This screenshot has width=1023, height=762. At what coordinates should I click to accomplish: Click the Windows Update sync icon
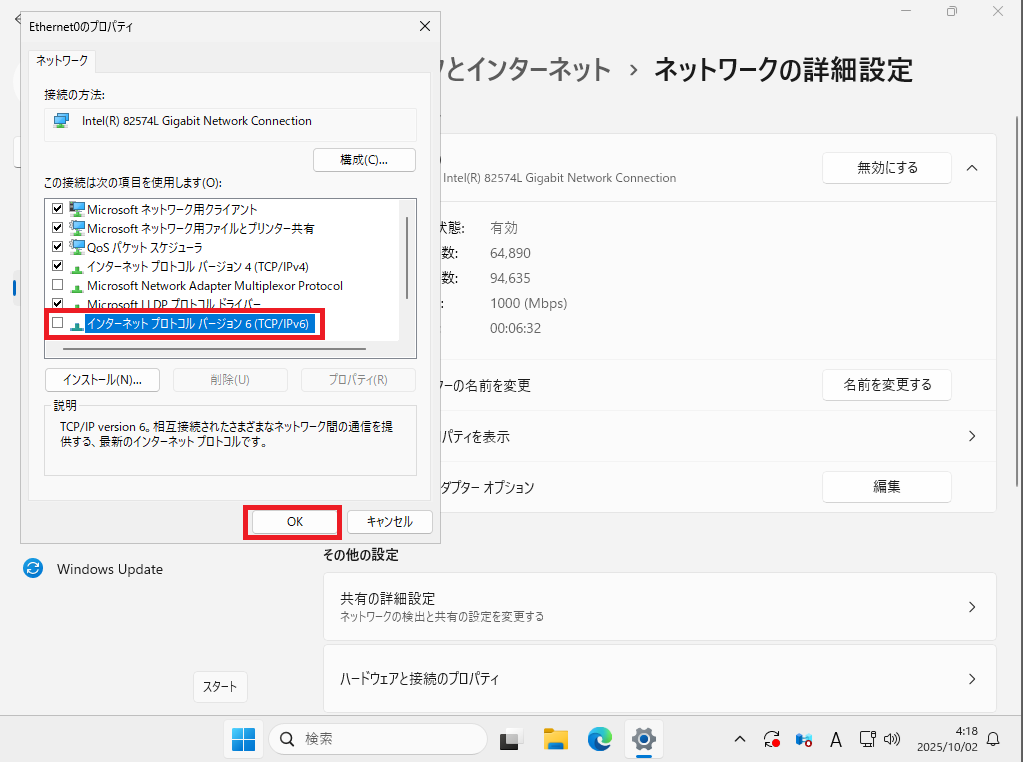click(33, 569)
